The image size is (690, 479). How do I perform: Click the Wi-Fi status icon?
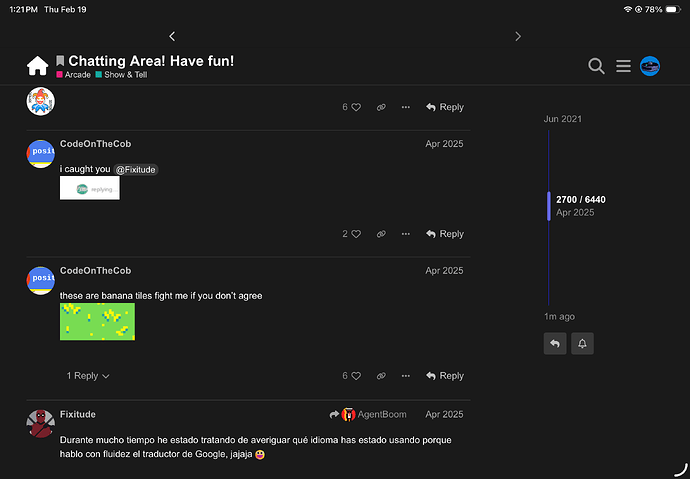(x=628, y=9)
